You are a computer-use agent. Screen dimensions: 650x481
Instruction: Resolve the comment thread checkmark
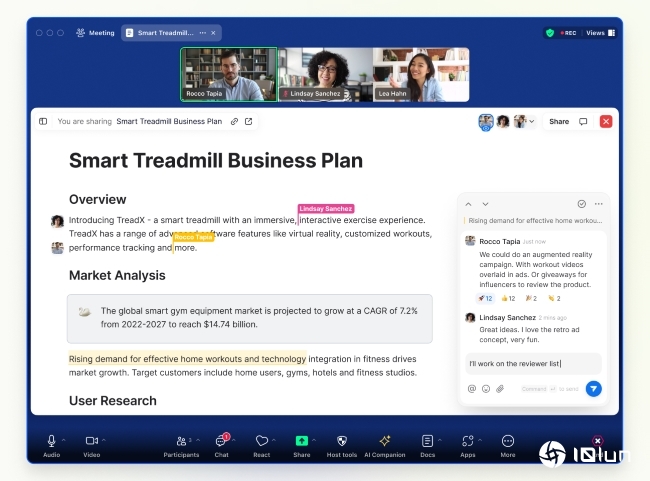click(x=582, y=204)
